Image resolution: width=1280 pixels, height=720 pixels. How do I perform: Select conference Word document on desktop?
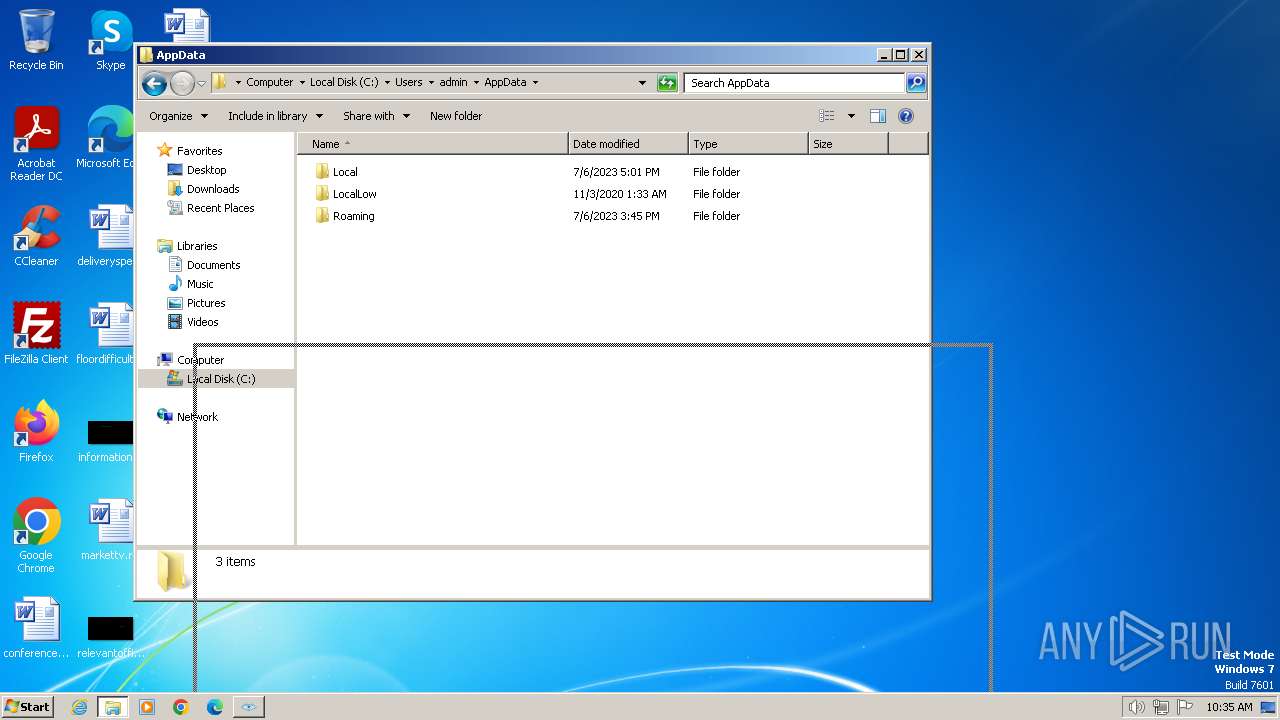pos(36,628)
